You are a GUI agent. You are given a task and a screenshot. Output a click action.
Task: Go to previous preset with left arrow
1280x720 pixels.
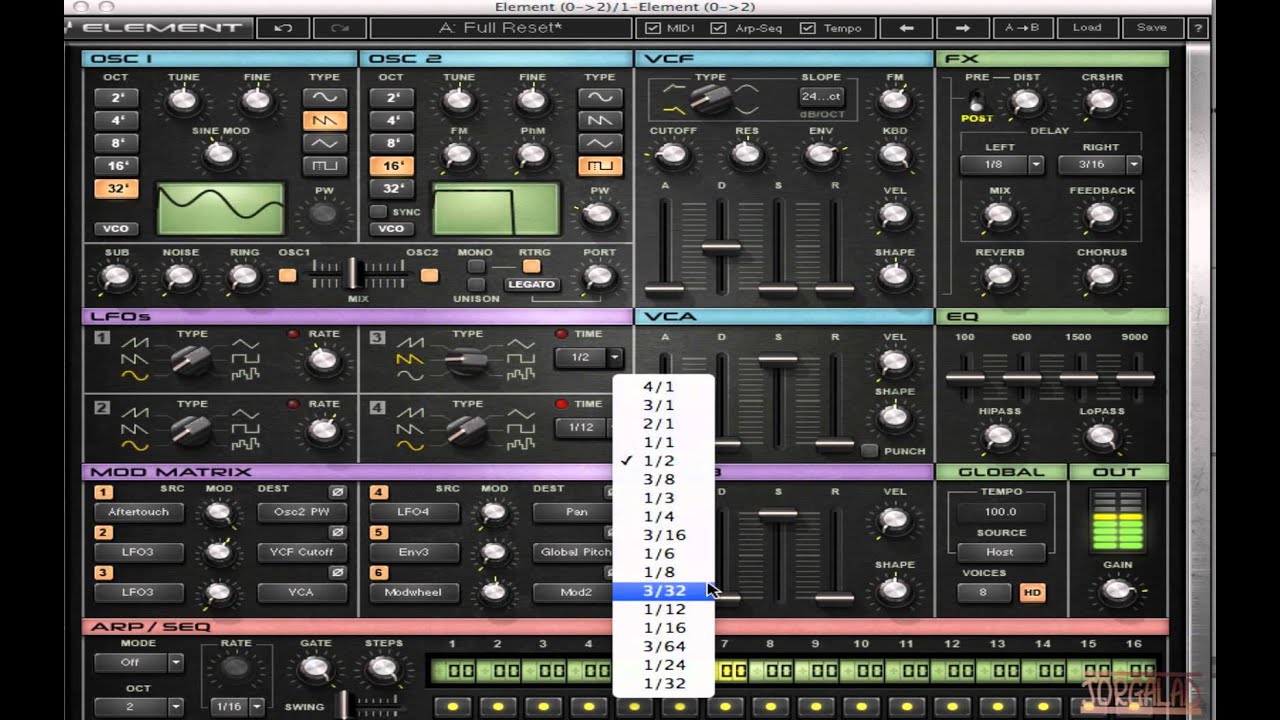(908, 28)
